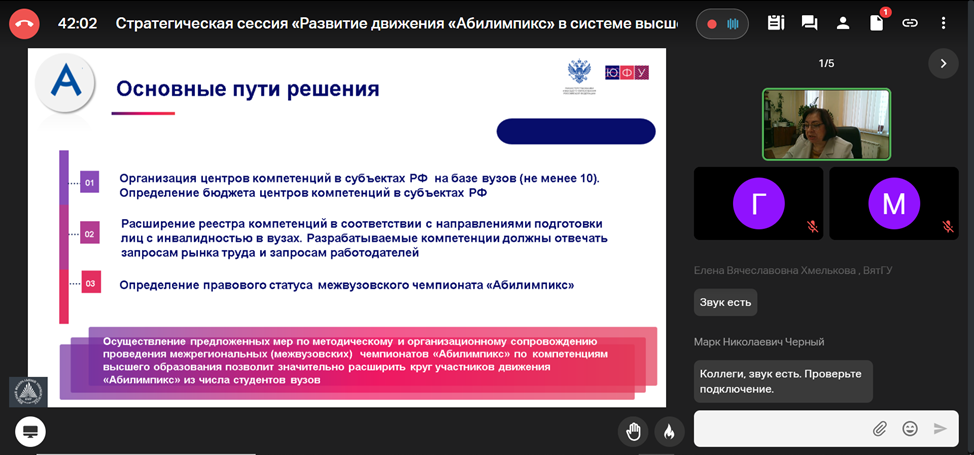This screenshot has height=455, width=974.
Task: Click the "Звук есть" chat message
Action: [x=725, y=302]
